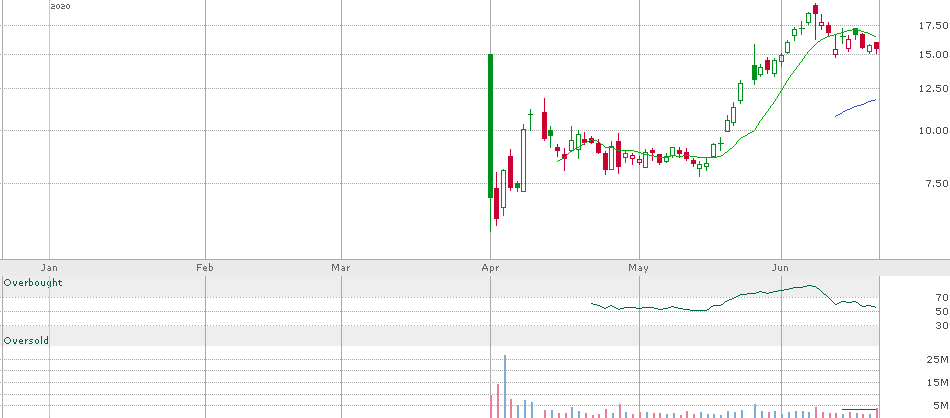Click the tall solid green April 1 candlestick
Screen dimensions: 950x418
pyautogui.click(x=490, y=126)
